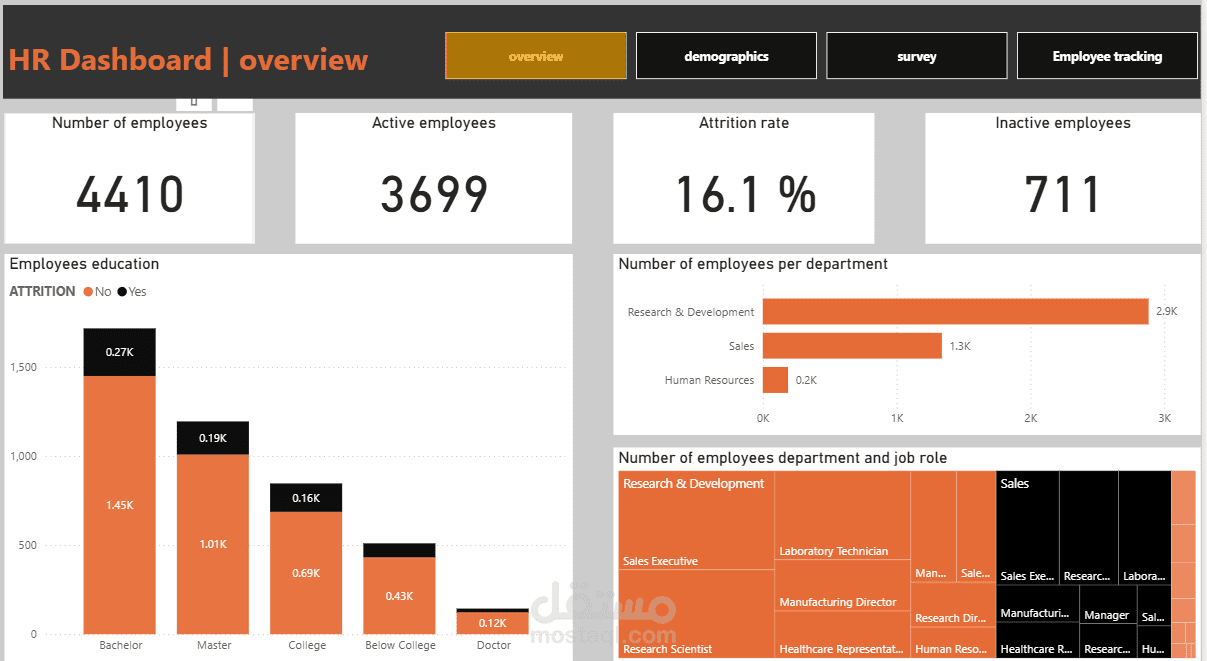Click the small filter icon above the KPI cards
The height and width of the screenshot is (661, 1207).
[x=195, y=100]
